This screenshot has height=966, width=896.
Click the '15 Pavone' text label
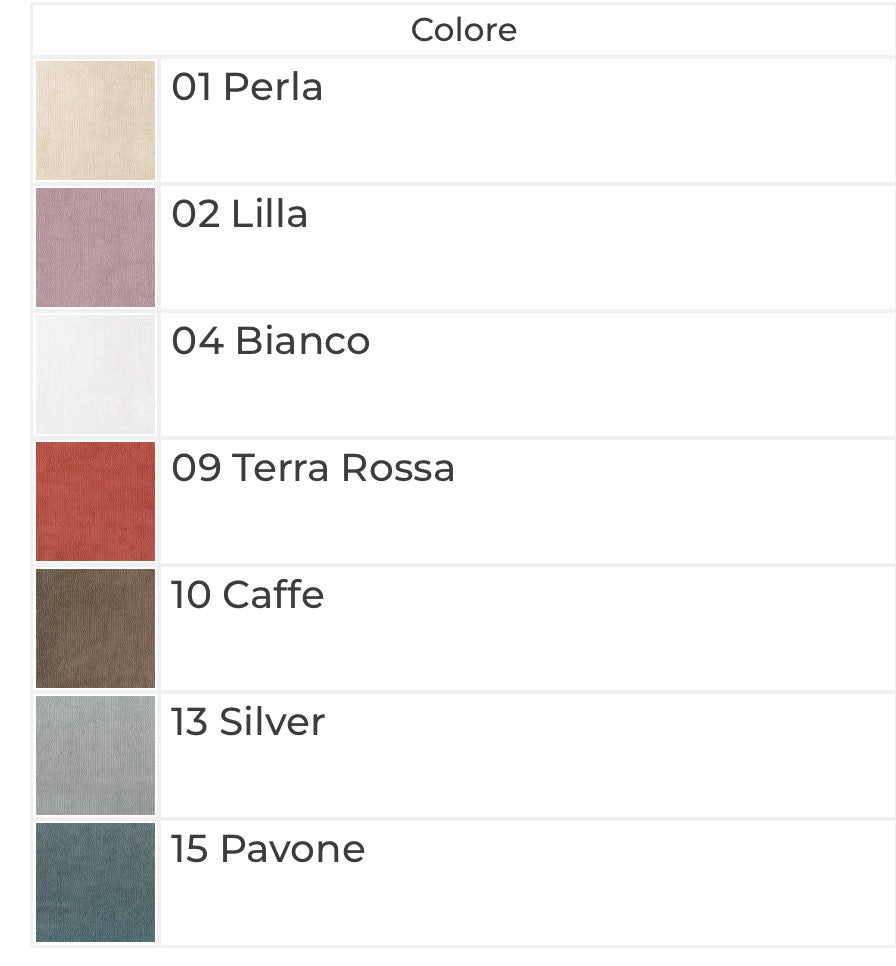[x=268, y=848]
